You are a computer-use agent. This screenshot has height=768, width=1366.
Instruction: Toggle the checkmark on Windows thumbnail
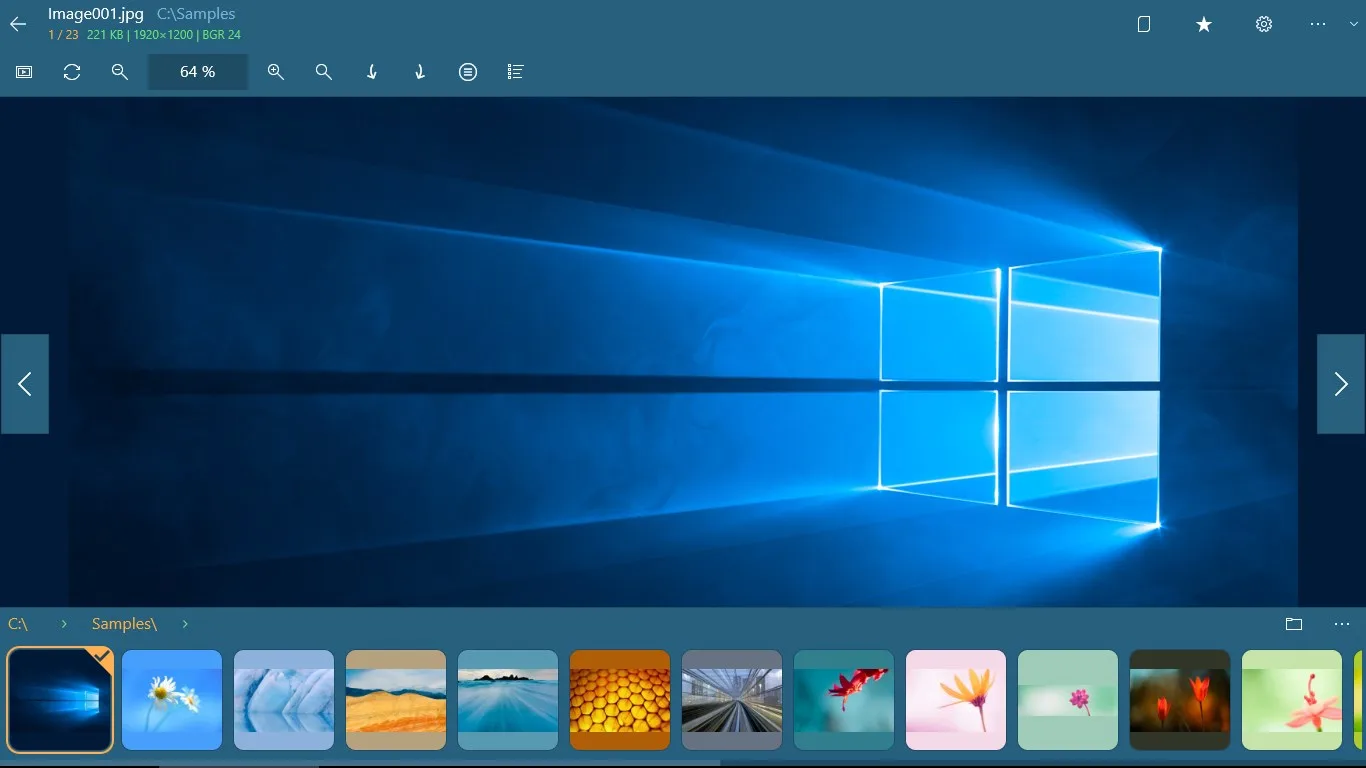(x=102, y=655)
